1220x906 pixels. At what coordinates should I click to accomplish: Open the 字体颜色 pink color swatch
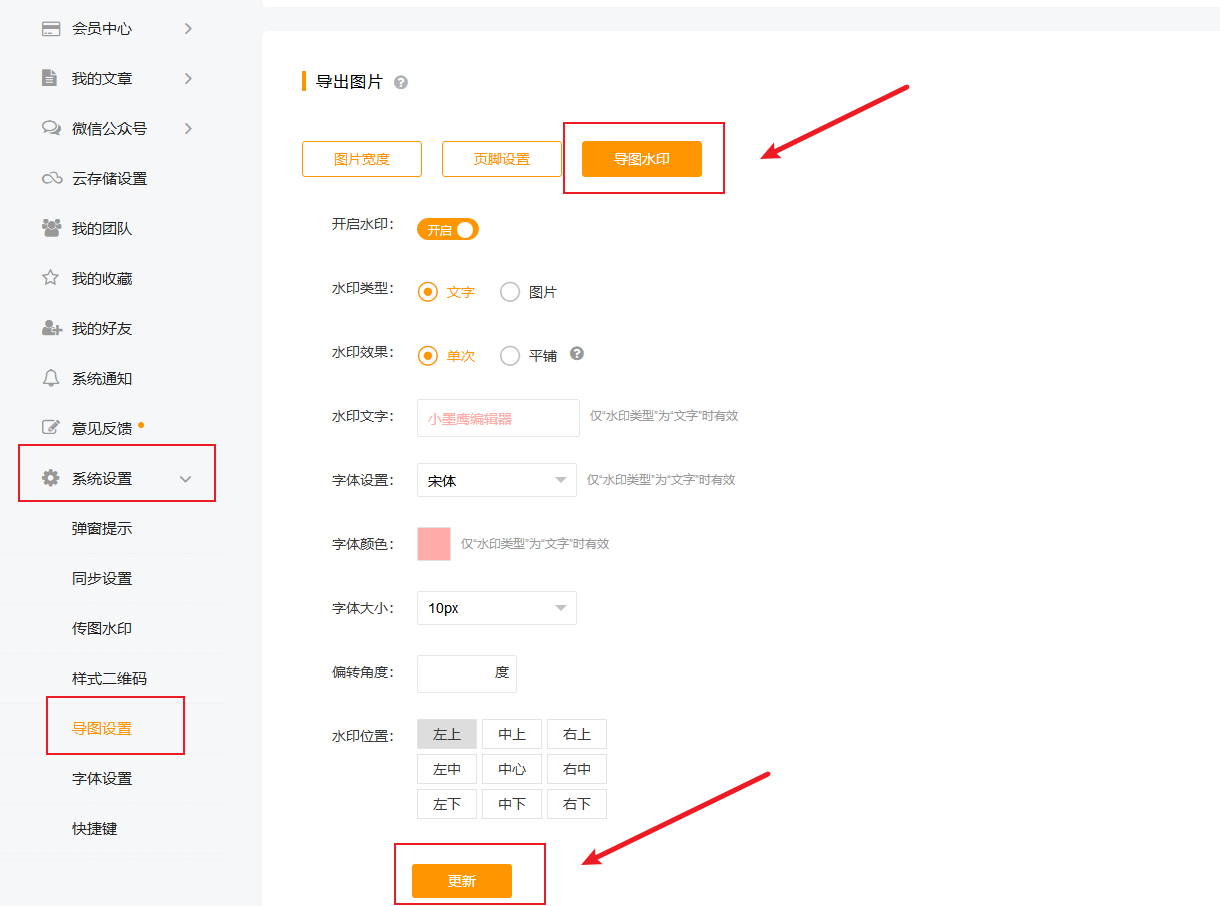tap(434, 544)
